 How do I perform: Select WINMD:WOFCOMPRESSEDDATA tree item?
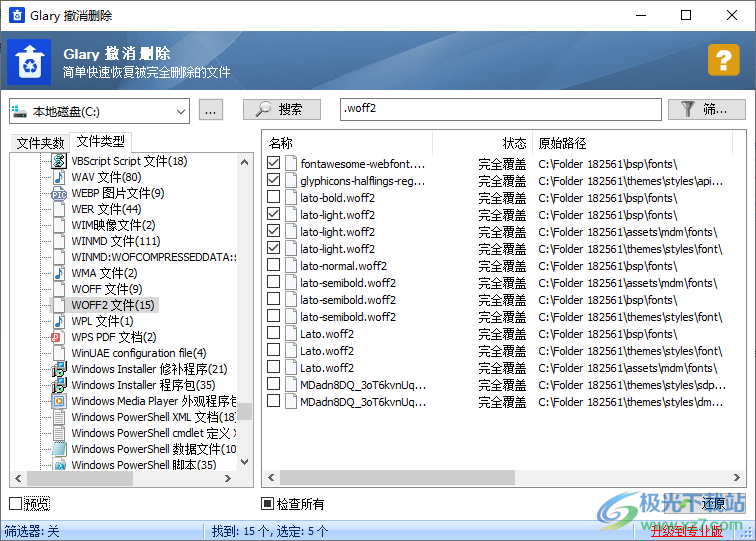pos(153,257)
